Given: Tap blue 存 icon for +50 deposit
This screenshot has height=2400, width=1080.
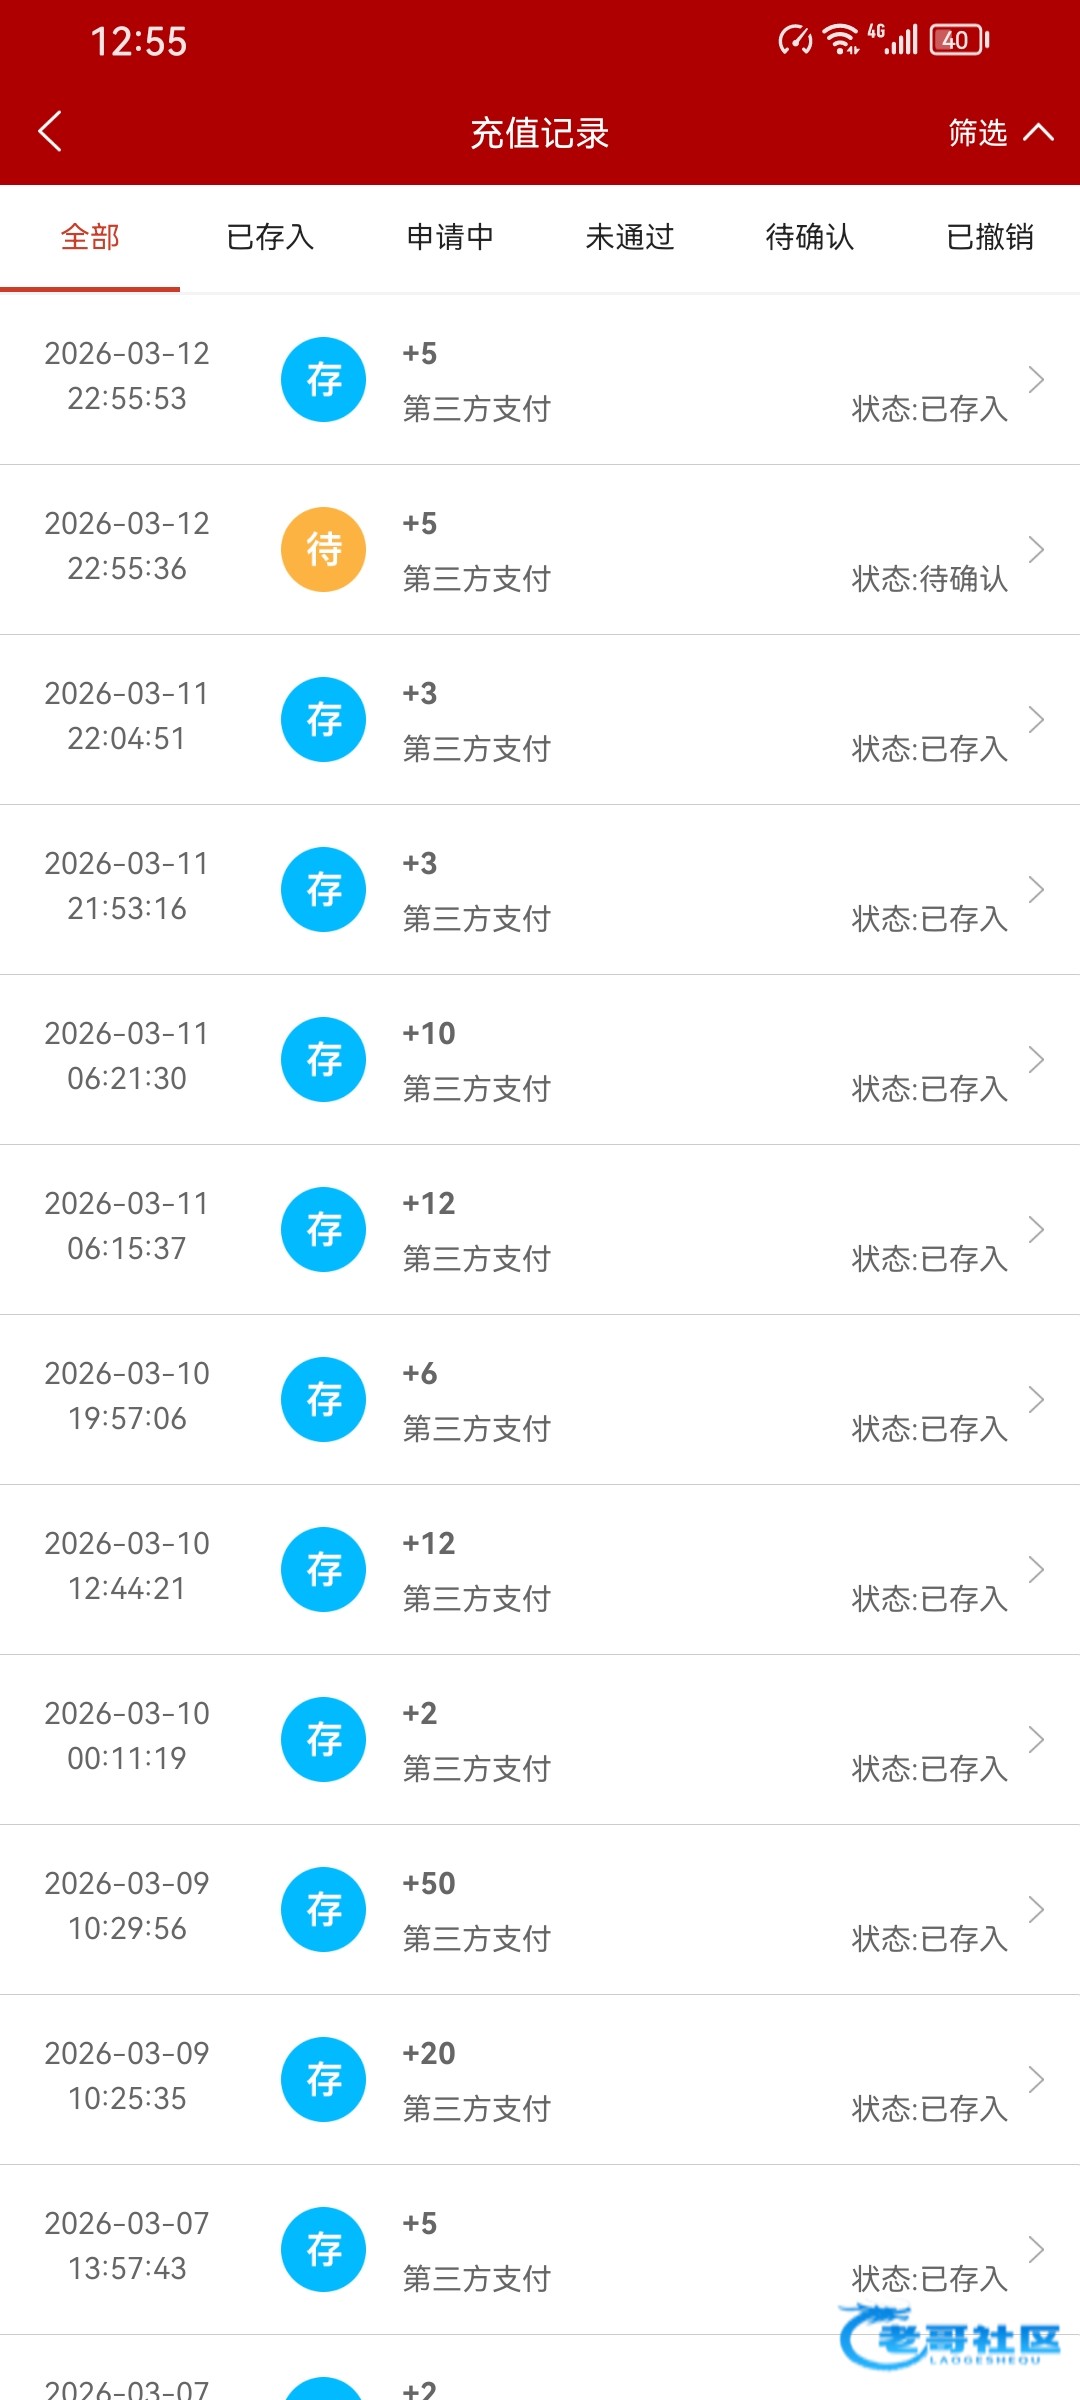Looking at the screenshot, I should tap(323, 1909).
